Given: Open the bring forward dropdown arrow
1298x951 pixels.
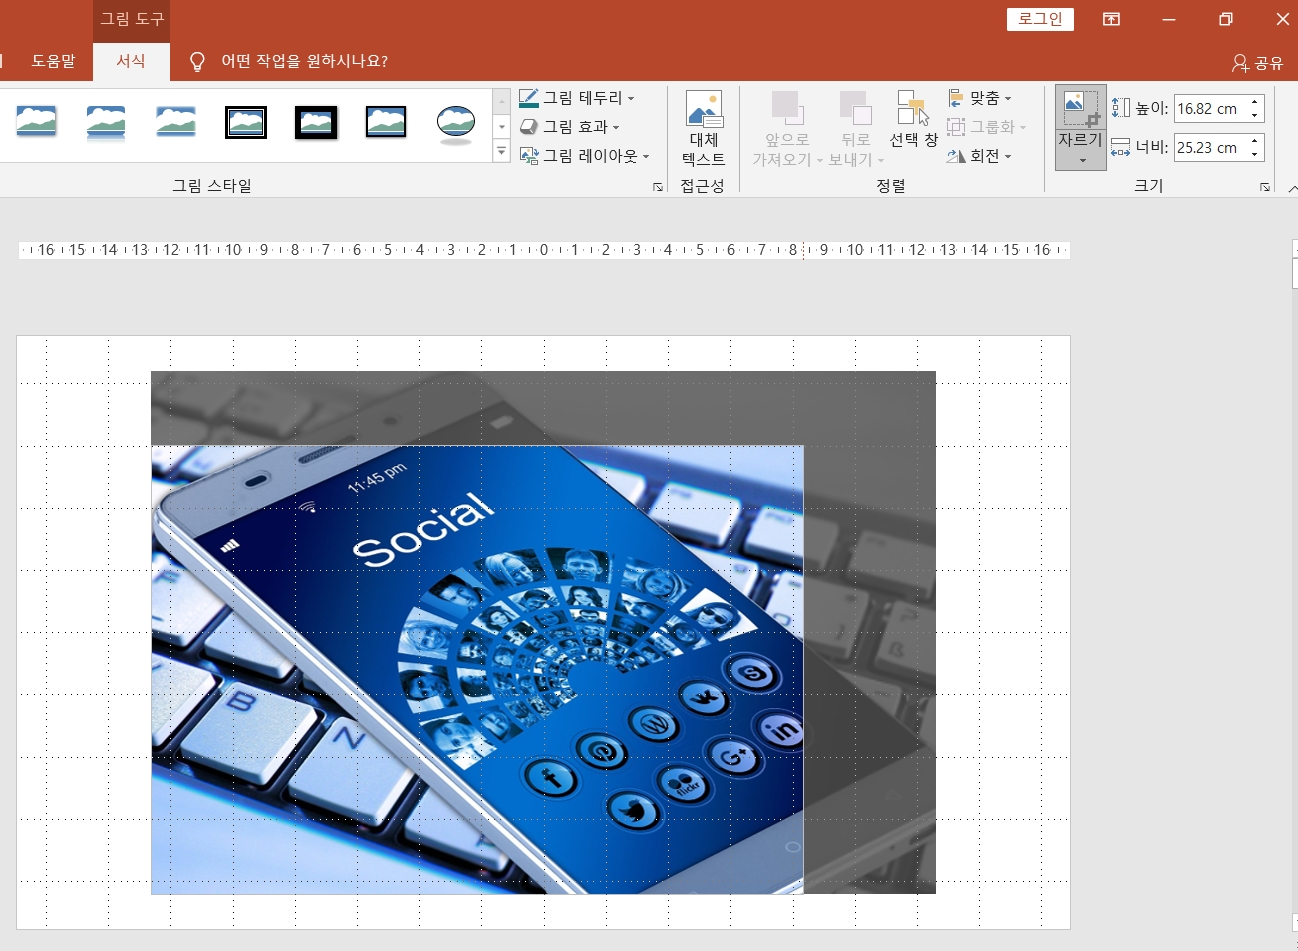Looking at the screenshot, I should coord(820,160).
